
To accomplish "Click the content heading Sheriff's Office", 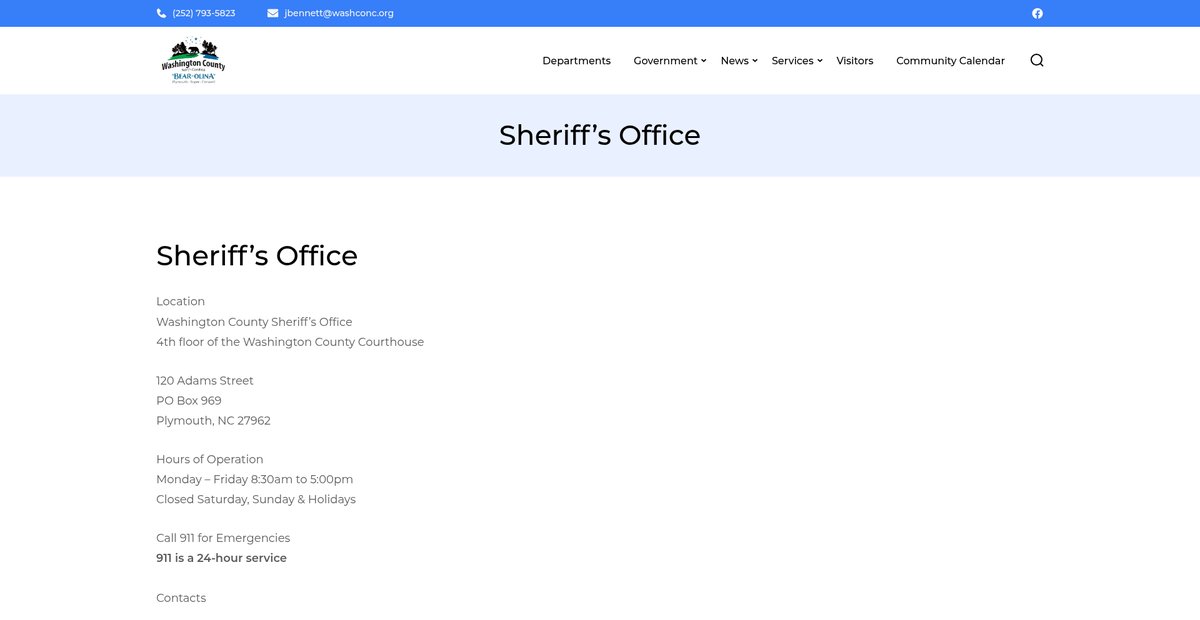I will (257, 256).
